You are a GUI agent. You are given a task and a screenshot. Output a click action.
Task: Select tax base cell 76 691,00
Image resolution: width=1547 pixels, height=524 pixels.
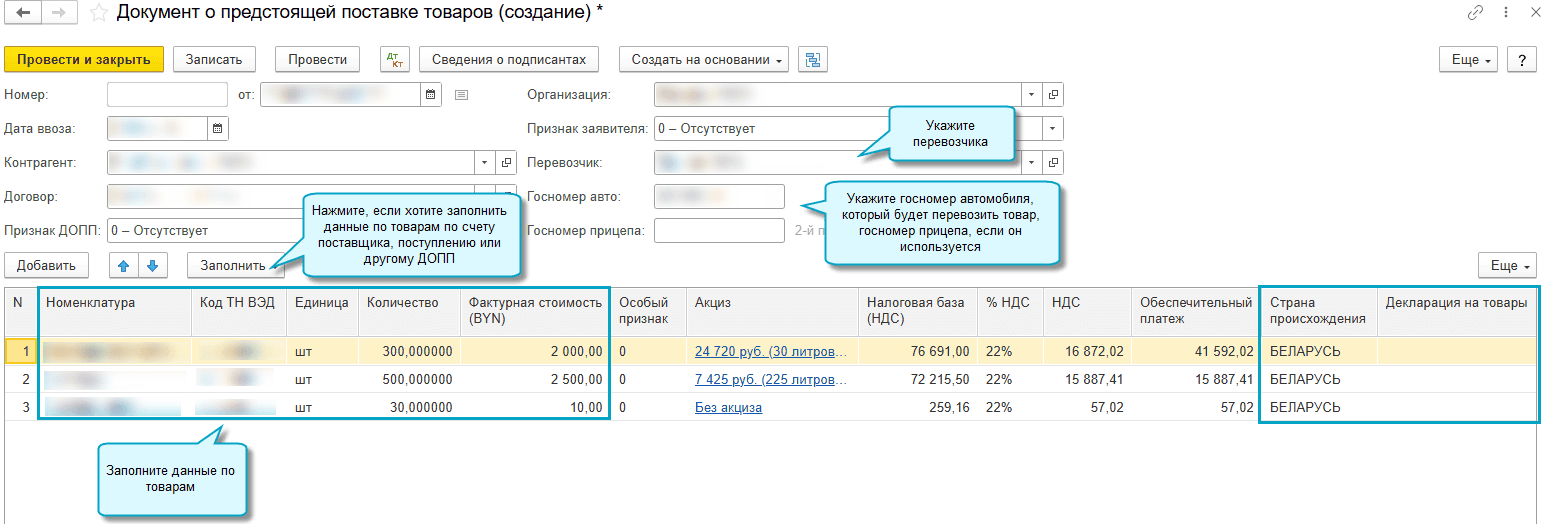pos(918,351)
